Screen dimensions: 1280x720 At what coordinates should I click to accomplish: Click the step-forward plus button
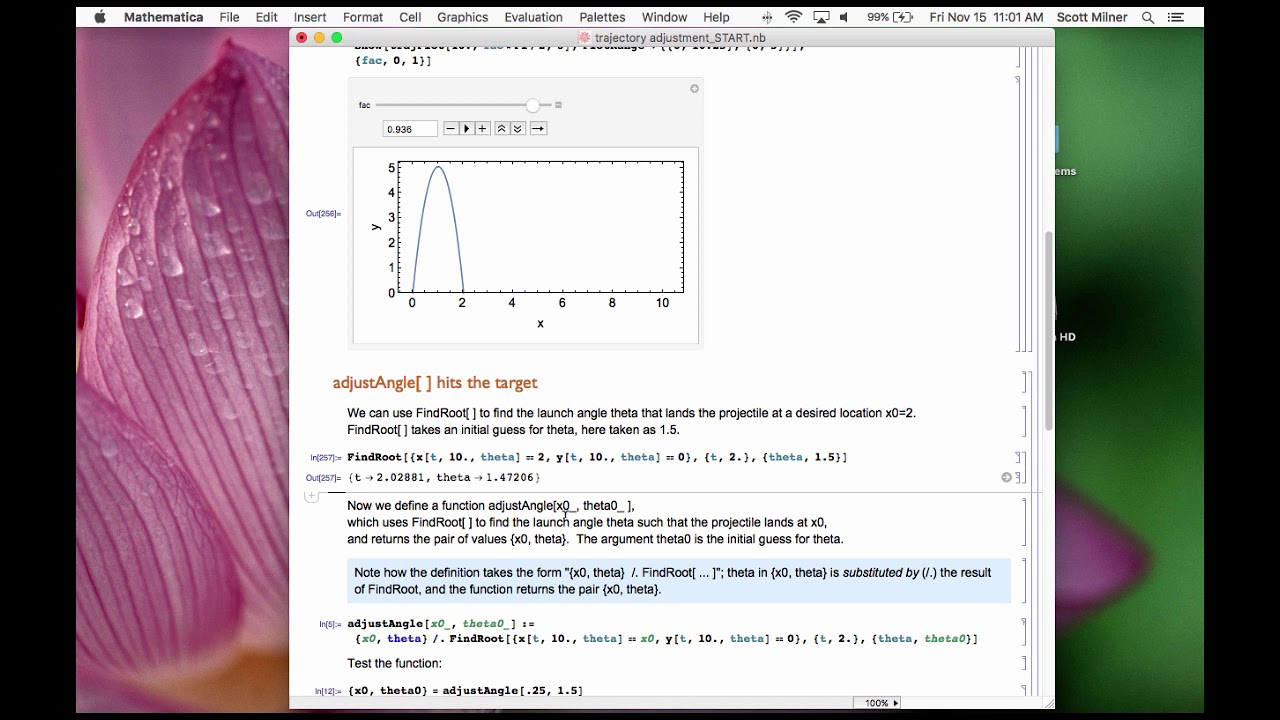(x=482, y=128)
